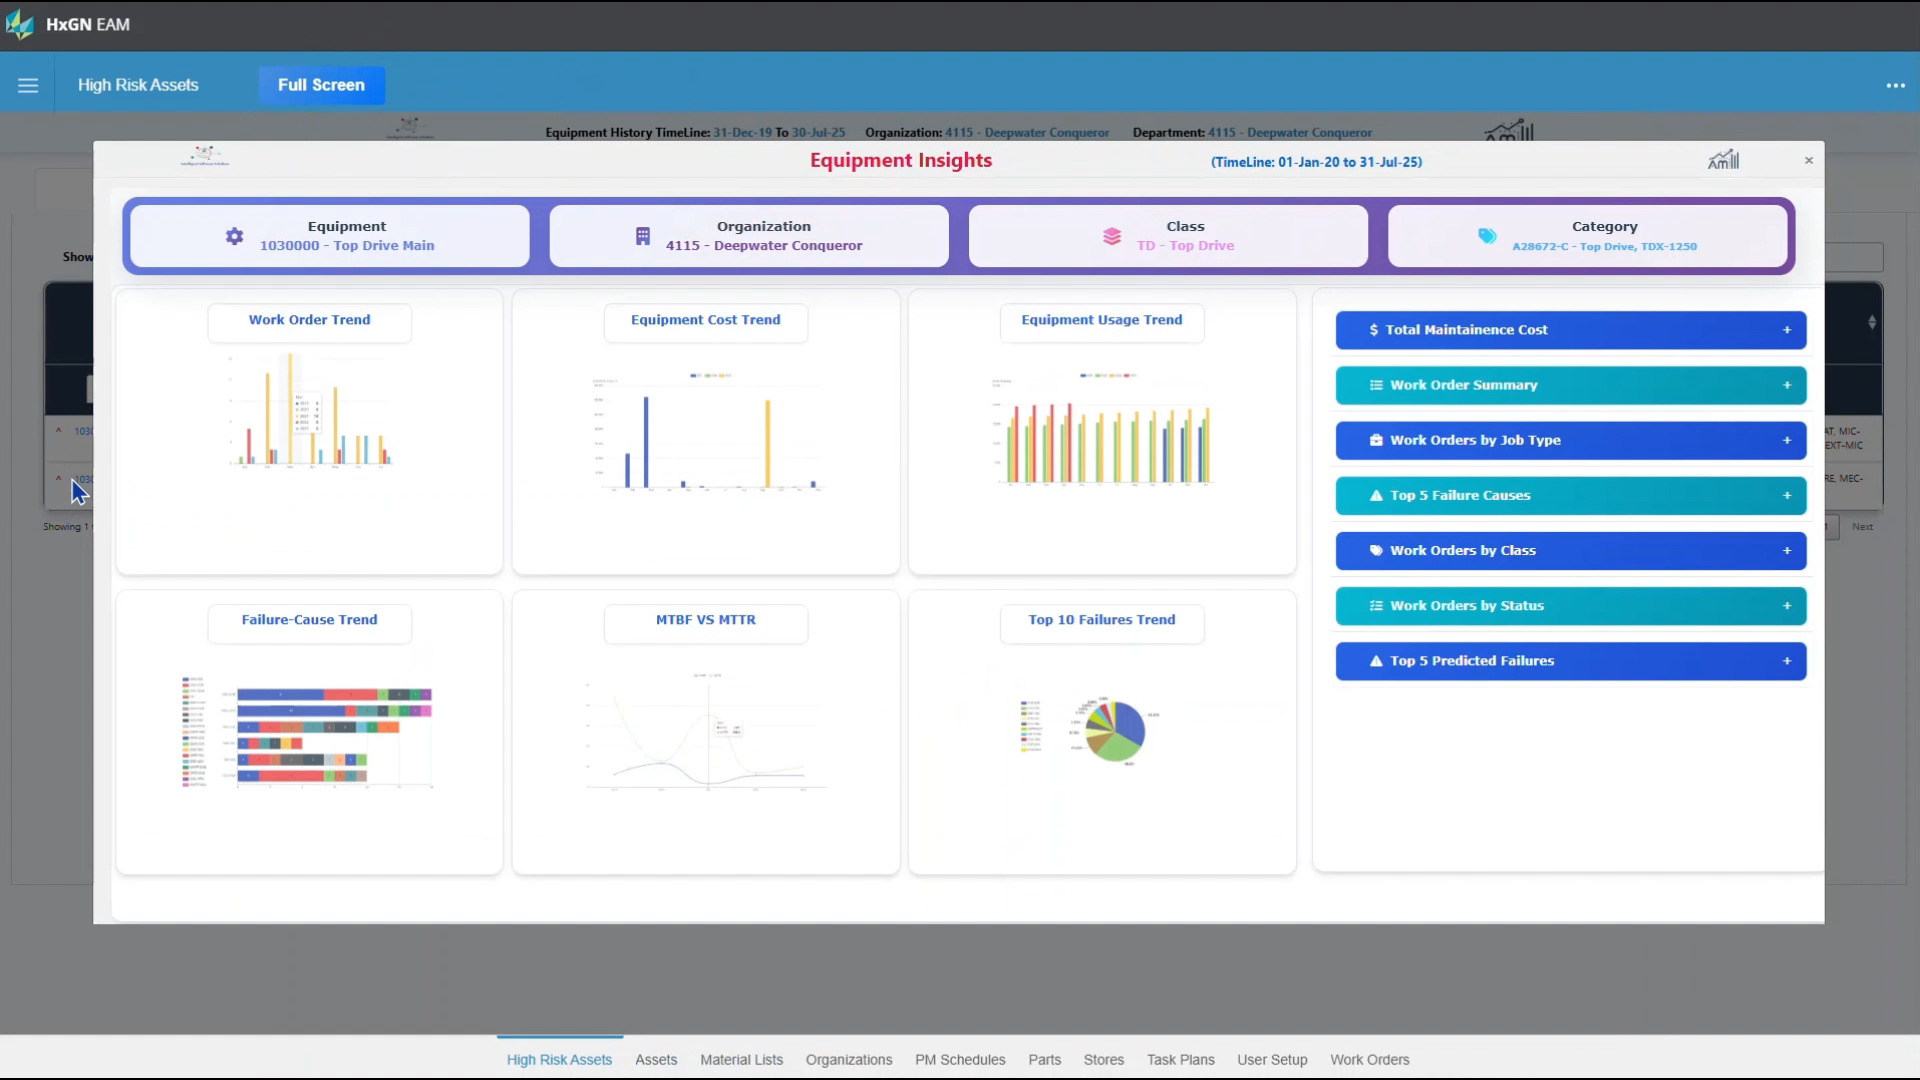The image size is (1920, 1080).
Task: Click the chart icon in Equipment Insights header
Action: click(x=1725, y=159)
